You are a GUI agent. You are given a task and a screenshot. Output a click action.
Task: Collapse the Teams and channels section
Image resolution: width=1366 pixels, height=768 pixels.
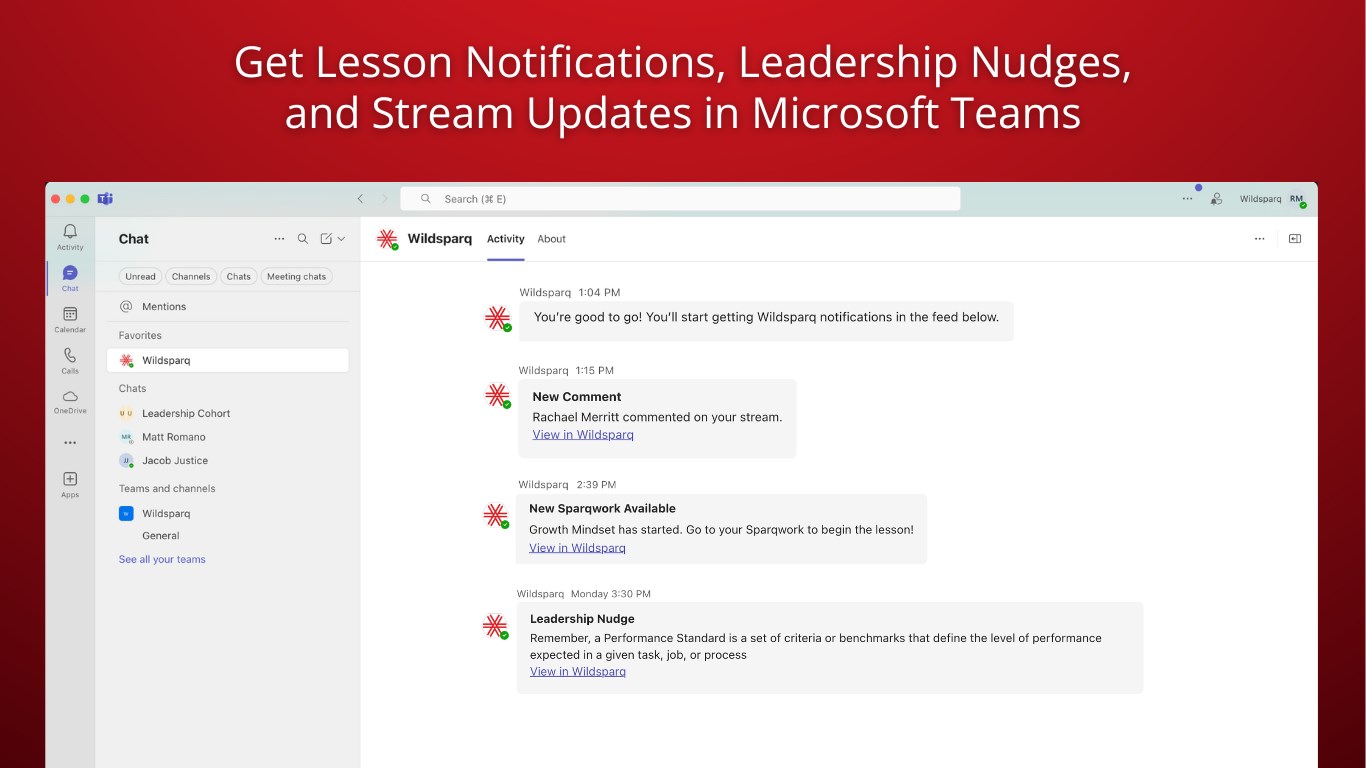pos(167,489)
